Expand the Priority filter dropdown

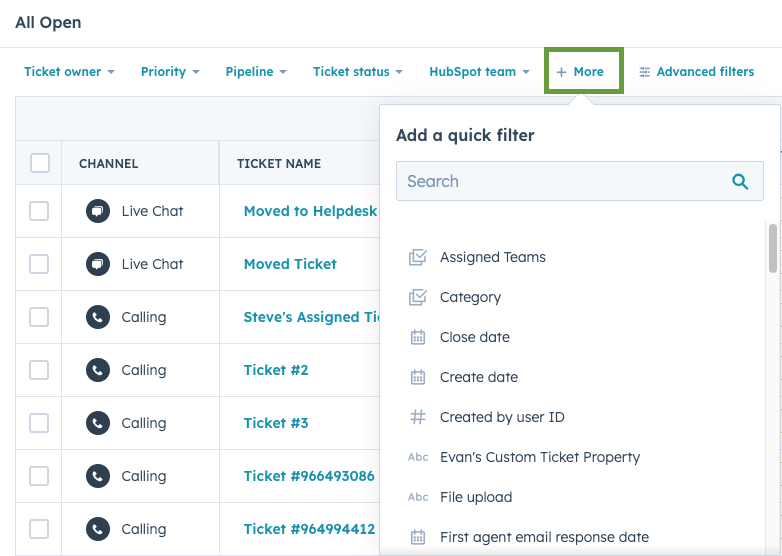click(x=170, y=72)
